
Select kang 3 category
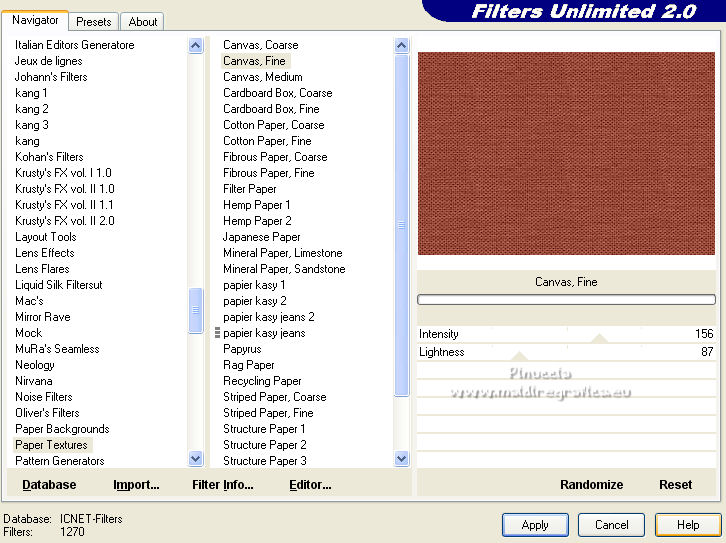coord(32,125)
